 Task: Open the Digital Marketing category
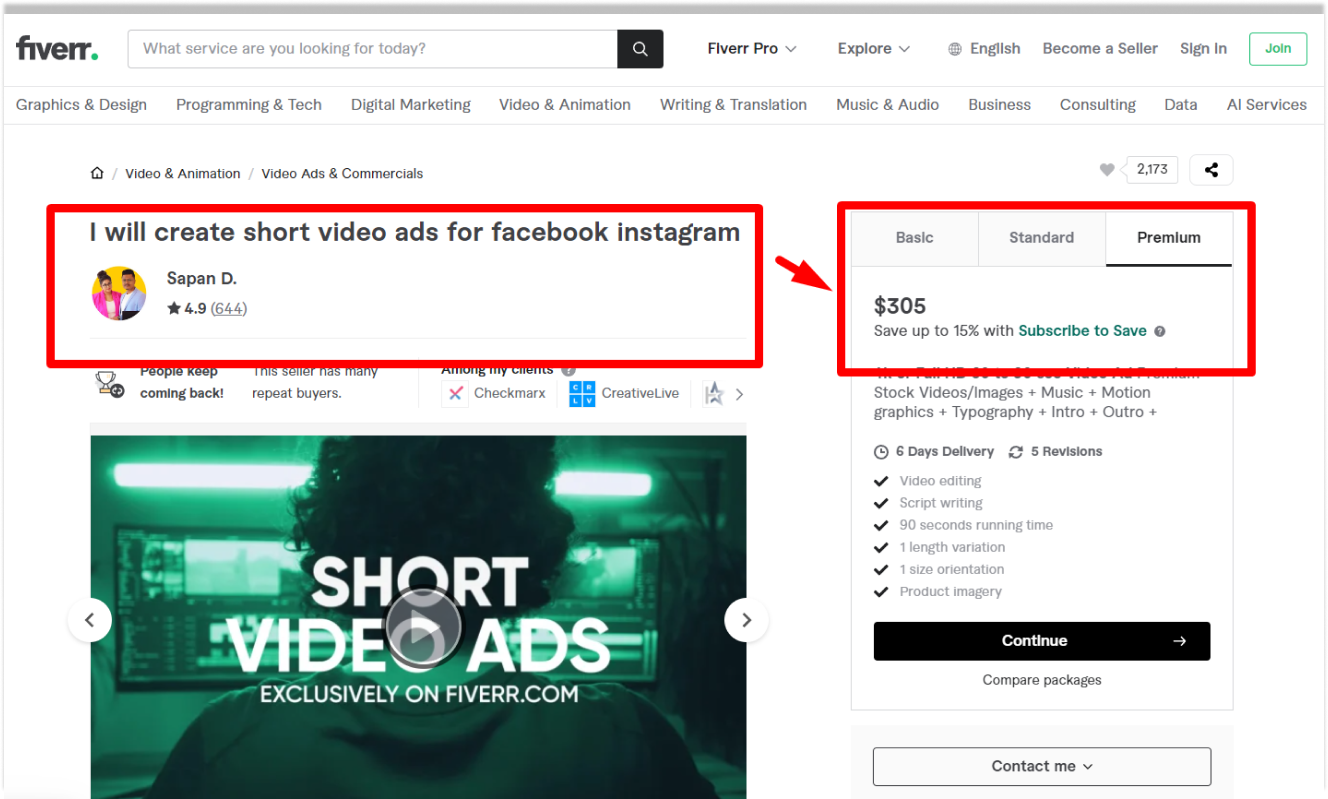click(x=411, y=104)
